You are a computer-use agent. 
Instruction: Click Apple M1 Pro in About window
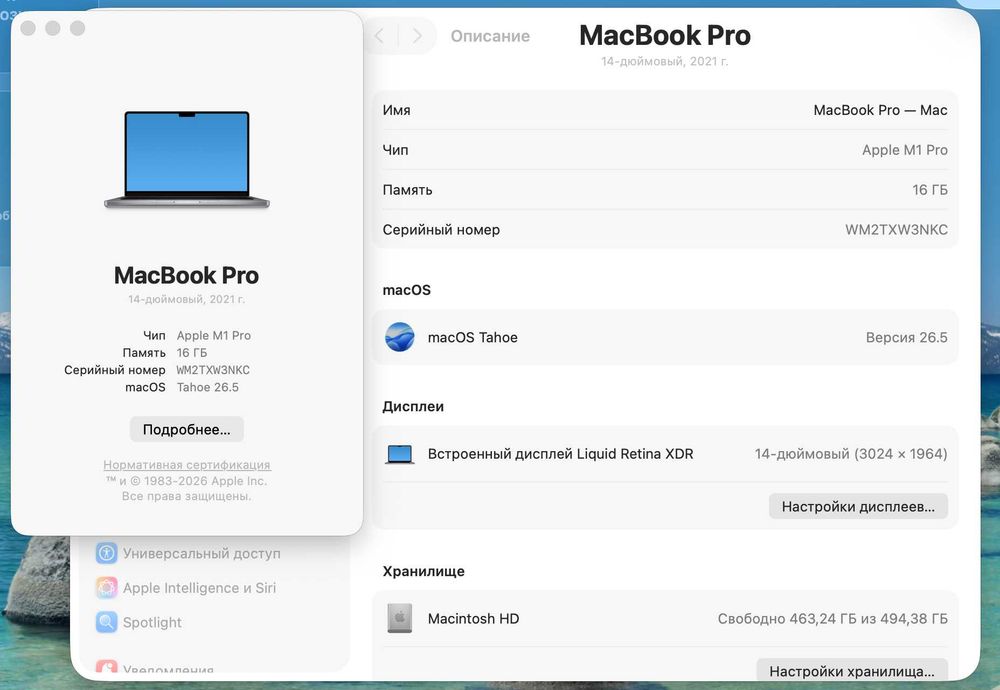pos(214,335)
